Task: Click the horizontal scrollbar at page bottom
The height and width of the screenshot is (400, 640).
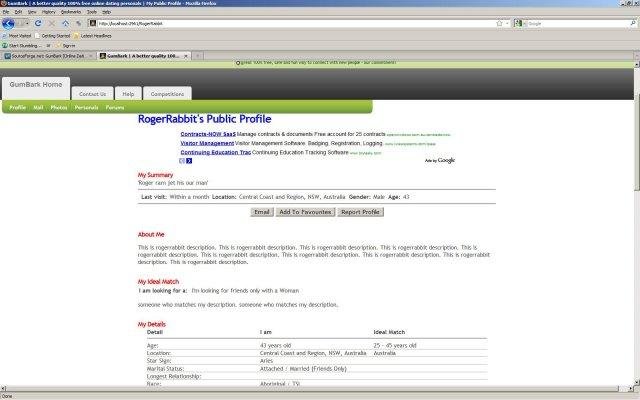Action: pos(312,389)
